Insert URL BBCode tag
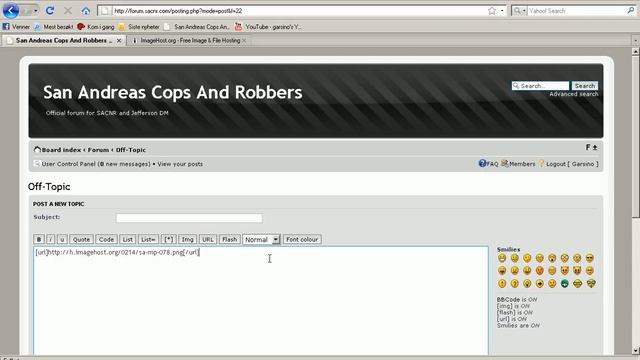This screenshot has height=360, width=640. click(208, 239)
